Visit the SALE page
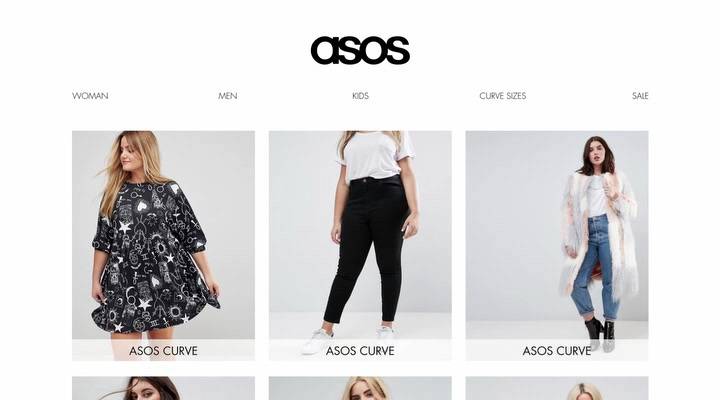This screenshot has width=720, height=400. pyautogui.click(x=640, y=96)
